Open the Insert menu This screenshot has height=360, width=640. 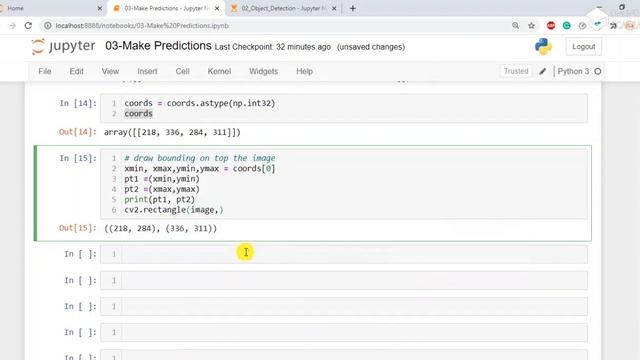click(147, 71)
